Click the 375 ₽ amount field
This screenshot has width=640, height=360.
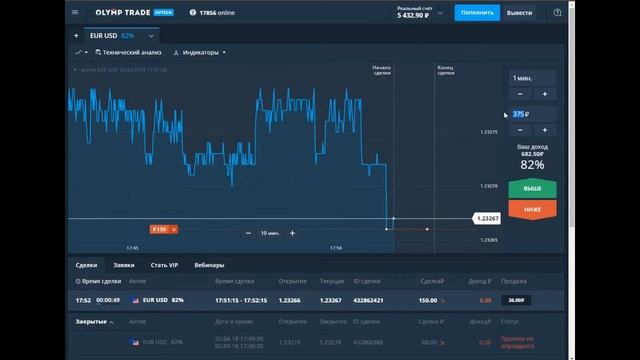pyautogui.click(x=532, y=114)
